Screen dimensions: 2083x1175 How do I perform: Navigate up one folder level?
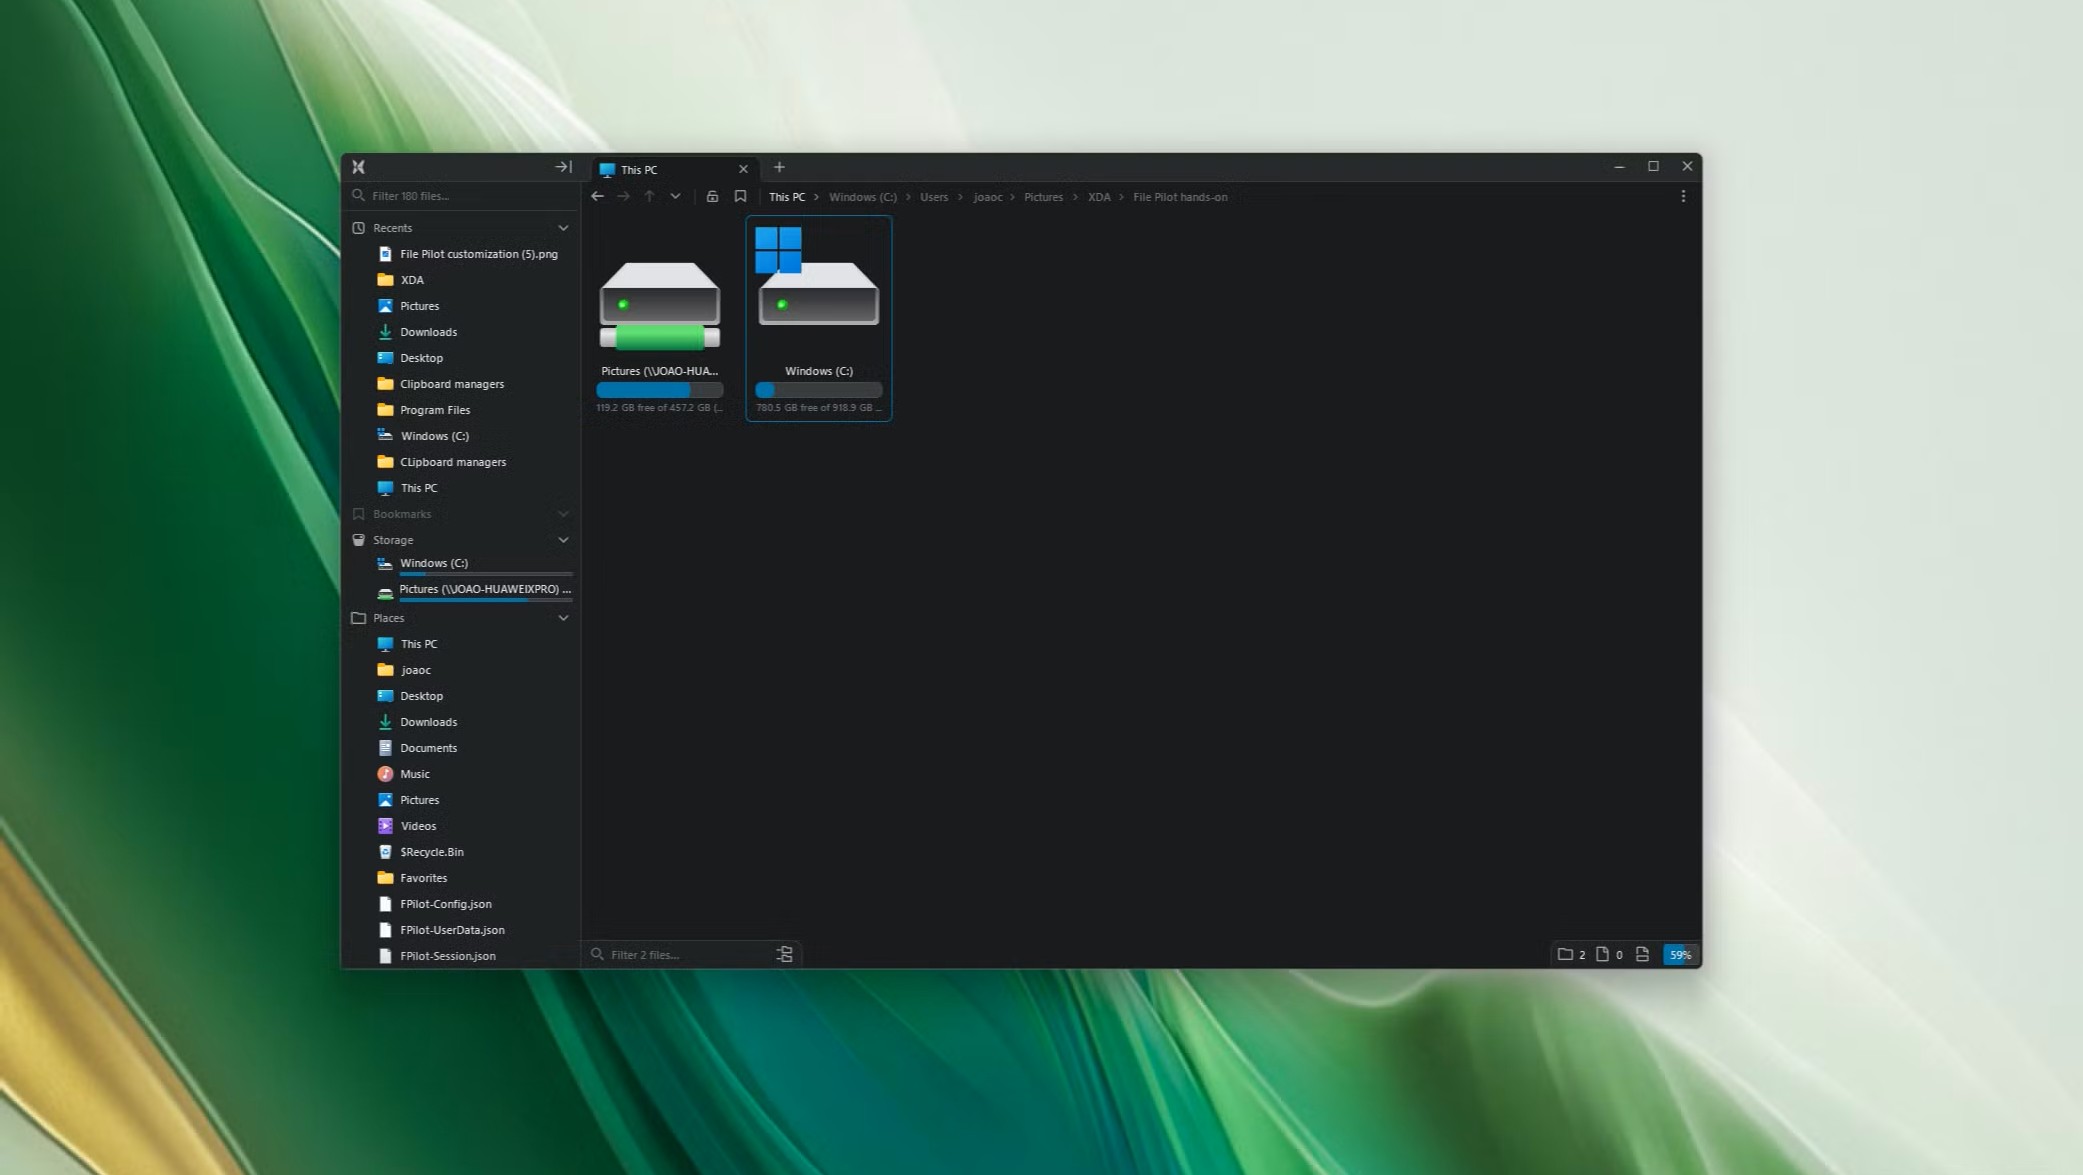(x=649, y=197)
